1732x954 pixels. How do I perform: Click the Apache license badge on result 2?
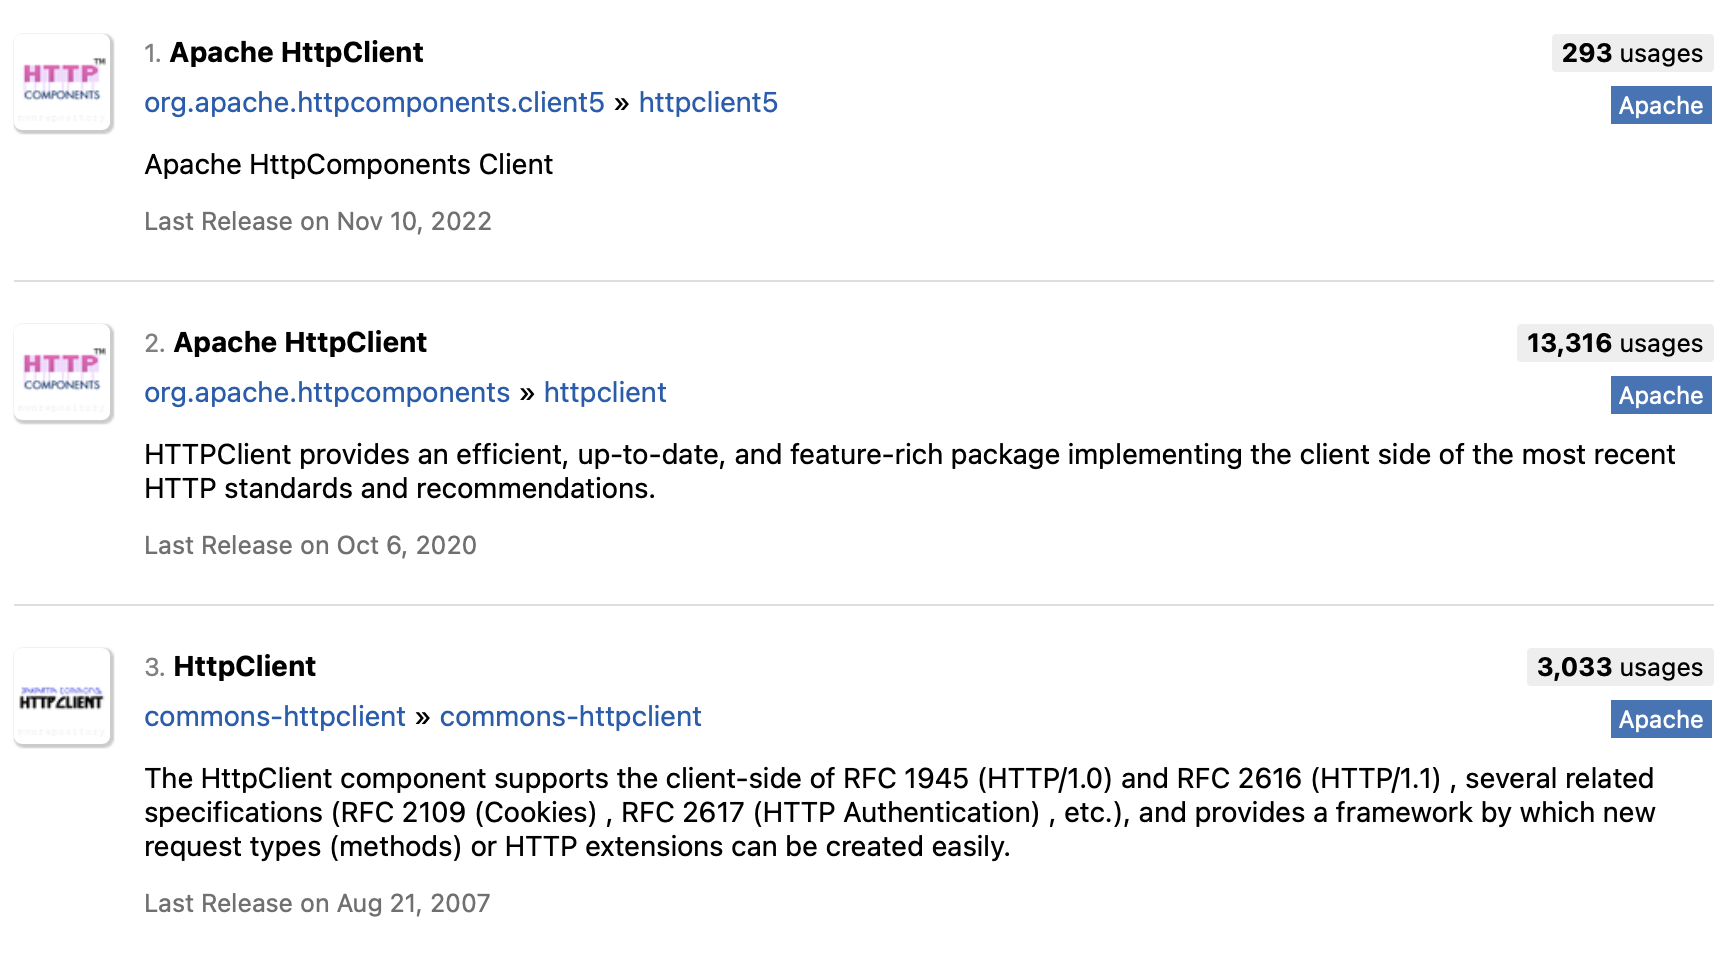(x=1660, y=395)
